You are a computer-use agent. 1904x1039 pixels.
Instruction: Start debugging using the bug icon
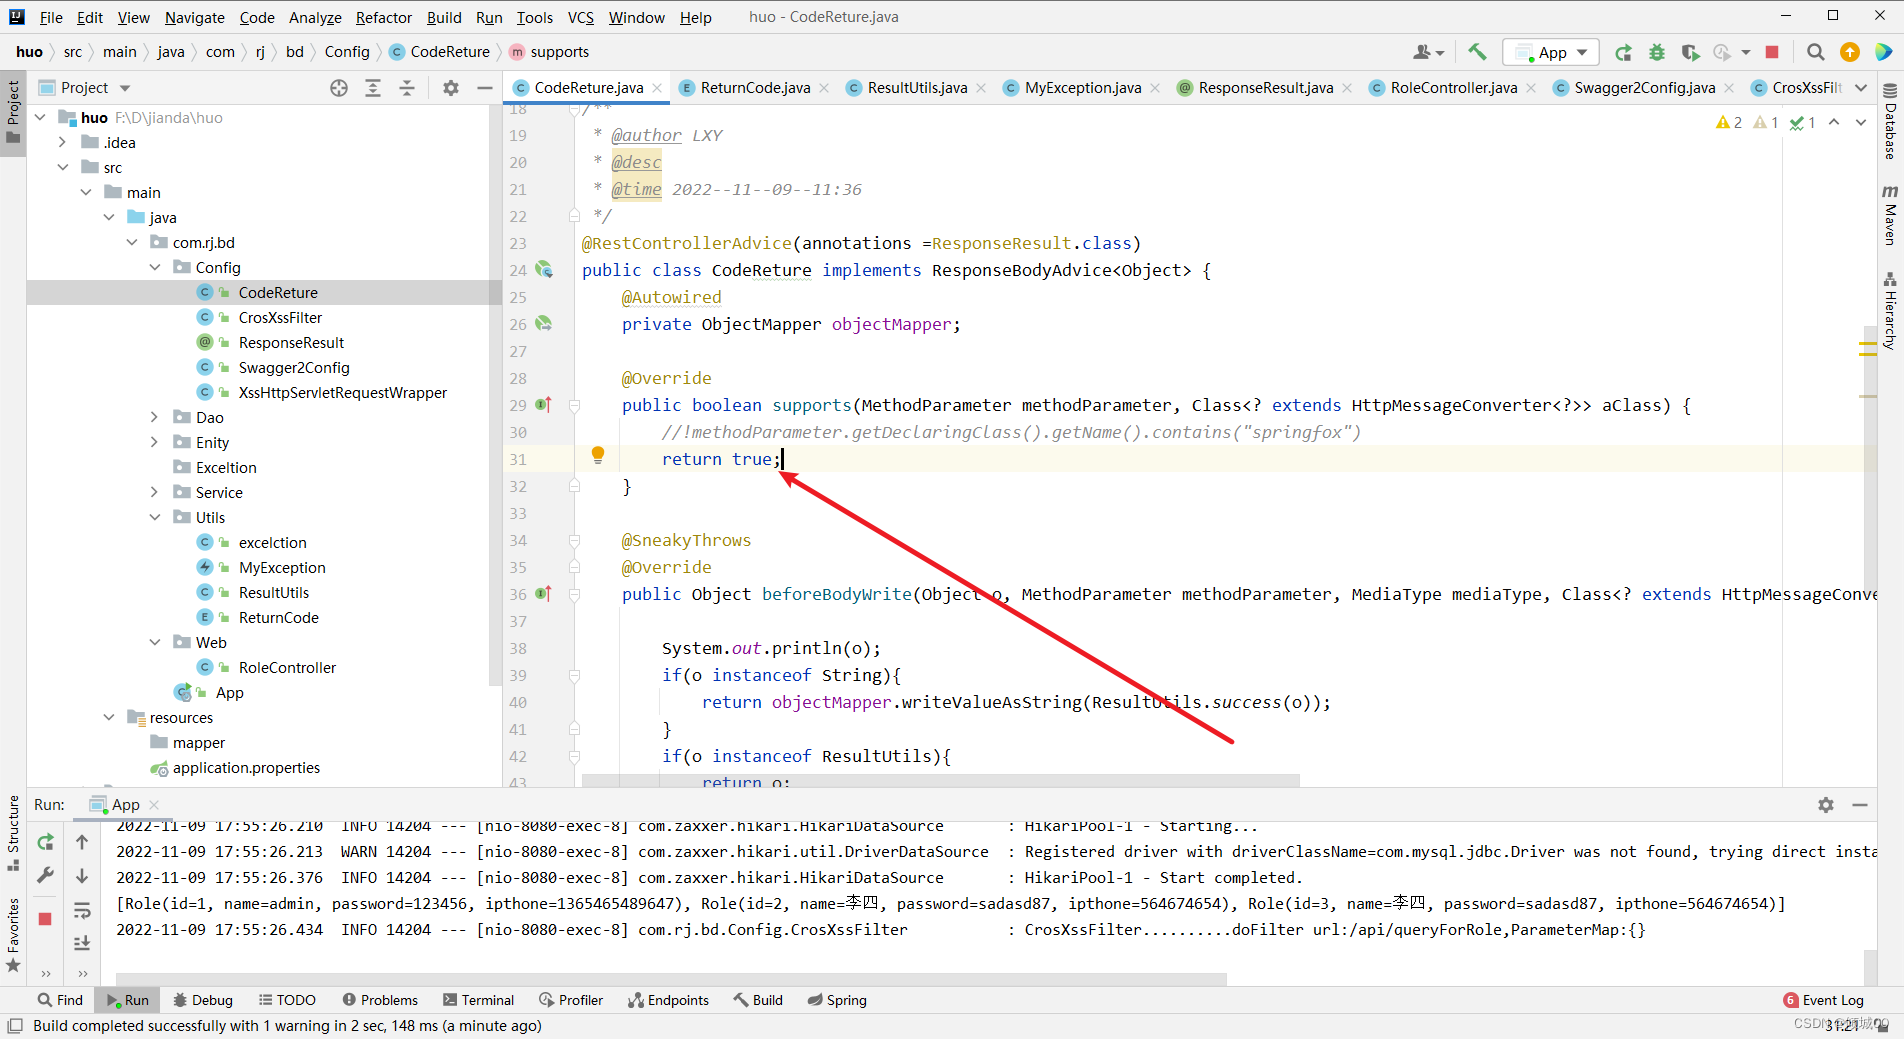point(1657,52)
